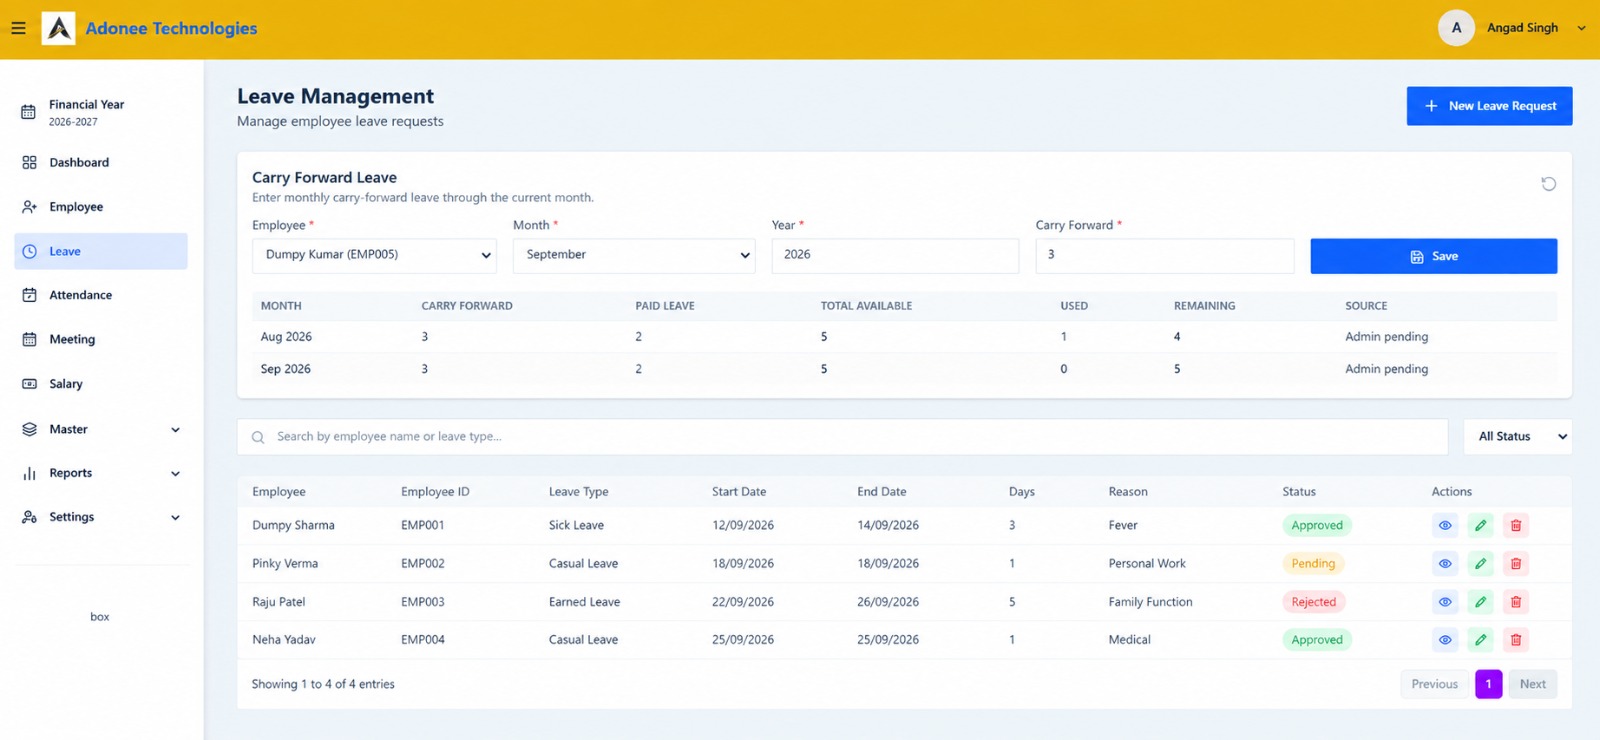Click the Showing 1 to 4 entries text
This screenshot has width=1600, height=740.
[x=323, y=684]
